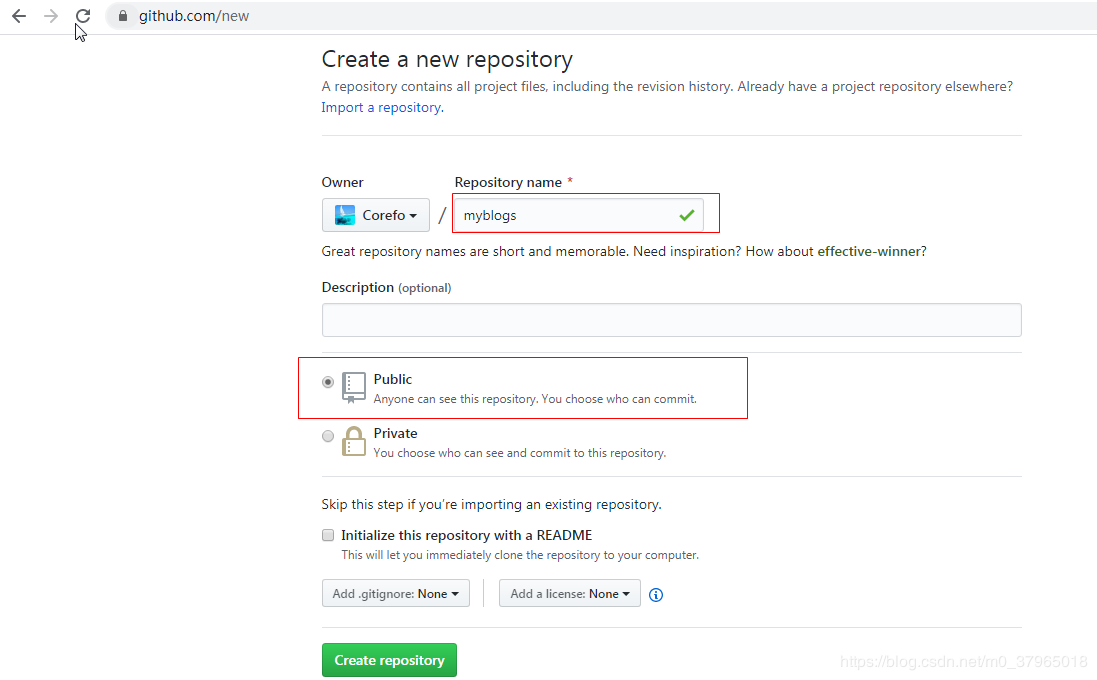
Task: Click the Public repository book icon
Action: [x=354, y=387]
